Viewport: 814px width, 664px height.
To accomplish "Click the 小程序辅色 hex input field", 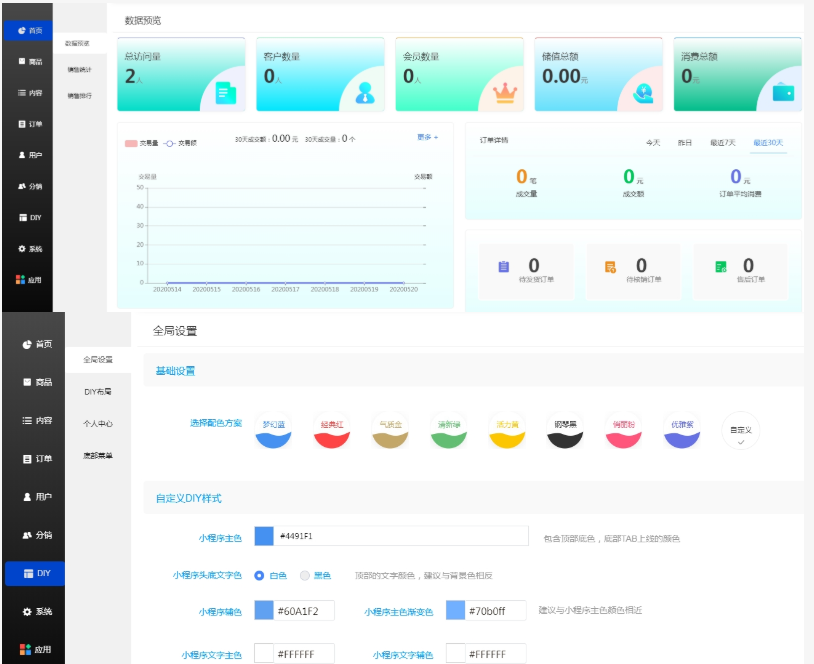I will [304, 610].
